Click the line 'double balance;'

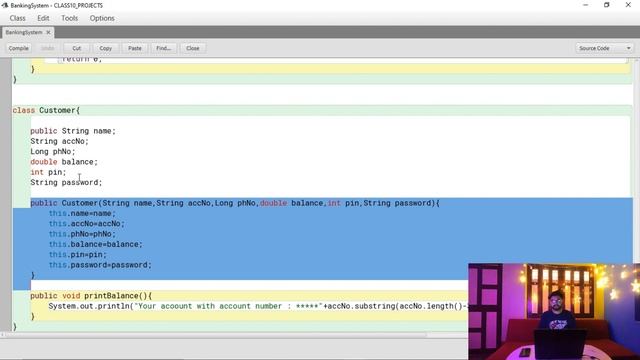point(64,162)
